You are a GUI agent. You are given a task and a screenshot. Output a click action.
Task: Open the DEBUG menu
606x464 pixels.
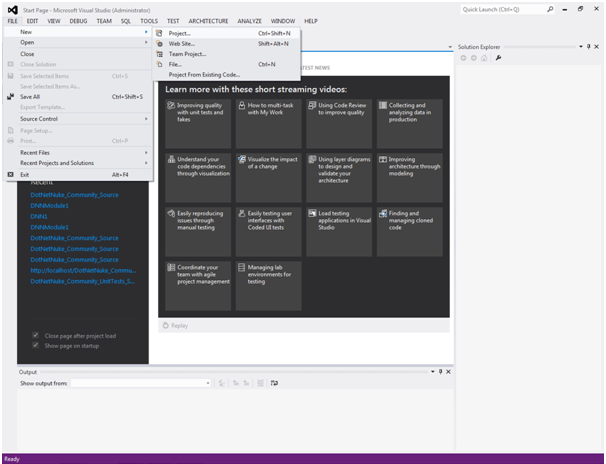click(x=78, y=21)
